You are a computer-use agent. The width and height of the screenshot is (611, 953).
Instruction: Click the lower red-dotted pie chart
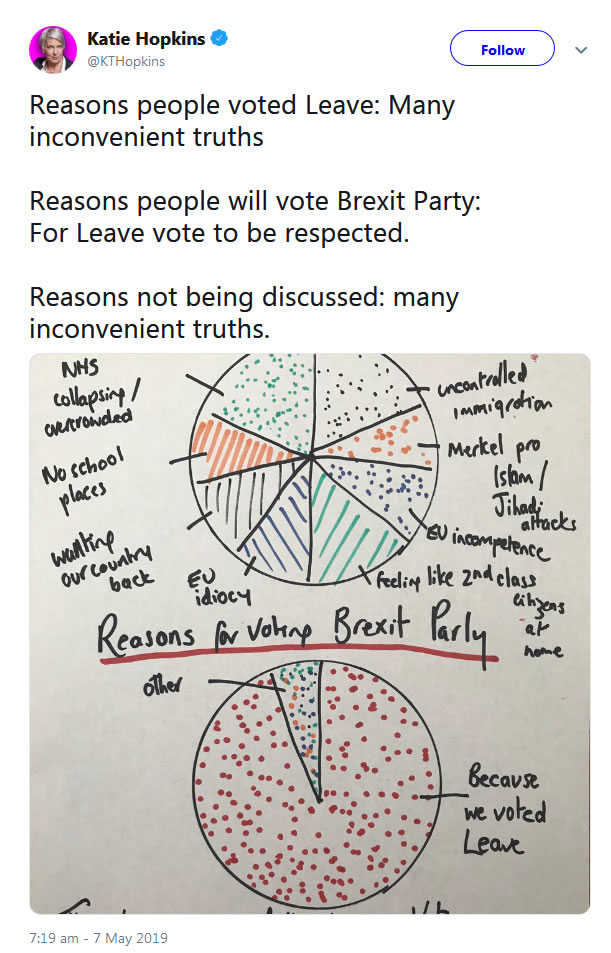click(318, 782)
